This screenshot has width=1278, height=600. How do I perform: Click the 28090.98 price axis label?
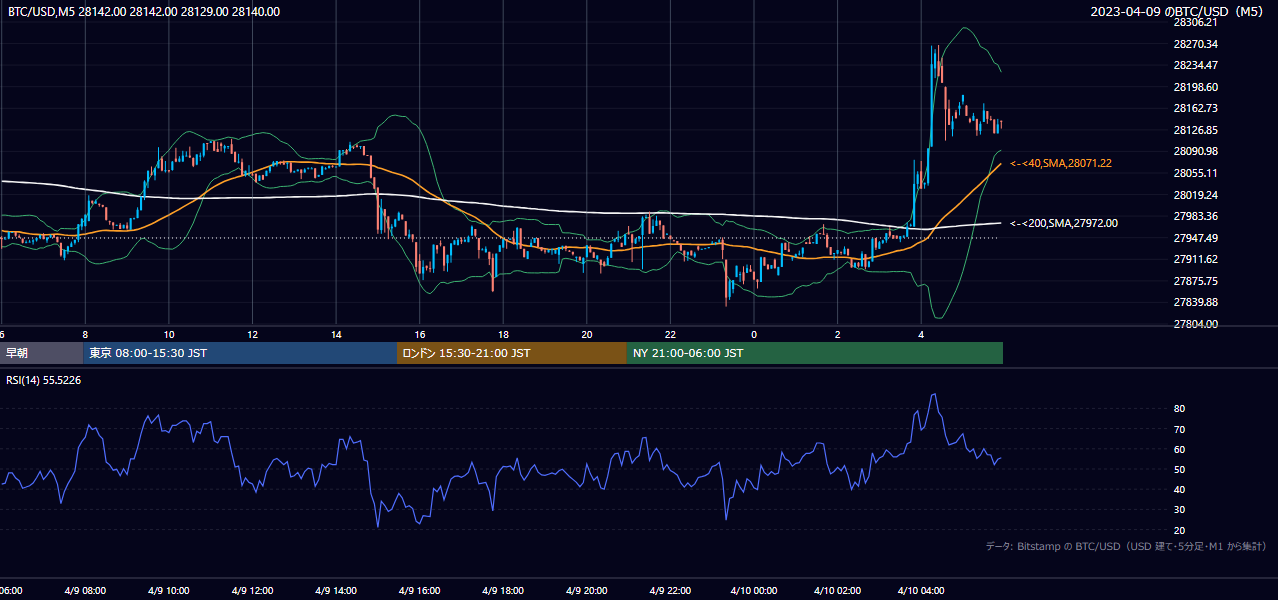(x=1195, y=151)
